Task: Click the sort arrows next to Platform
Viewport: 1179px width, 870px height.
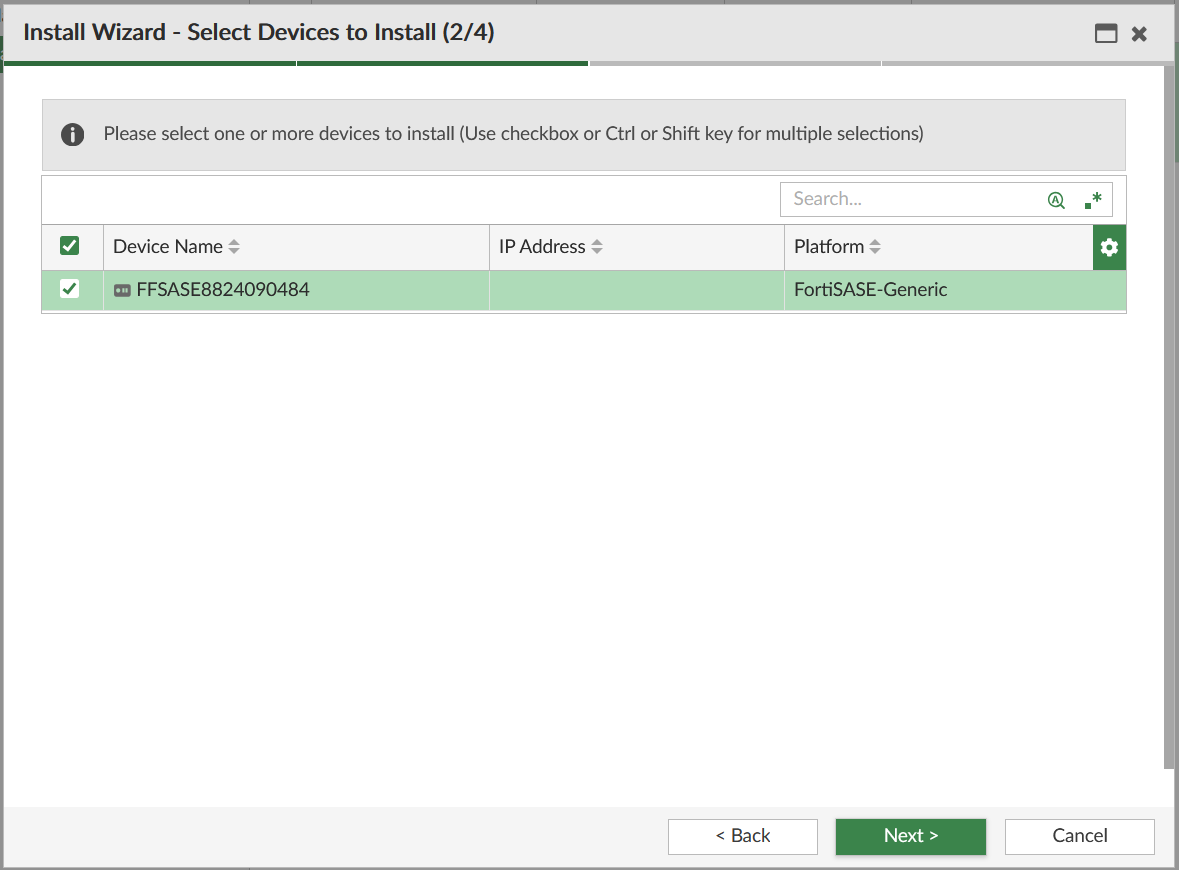Action: (875, 246)
